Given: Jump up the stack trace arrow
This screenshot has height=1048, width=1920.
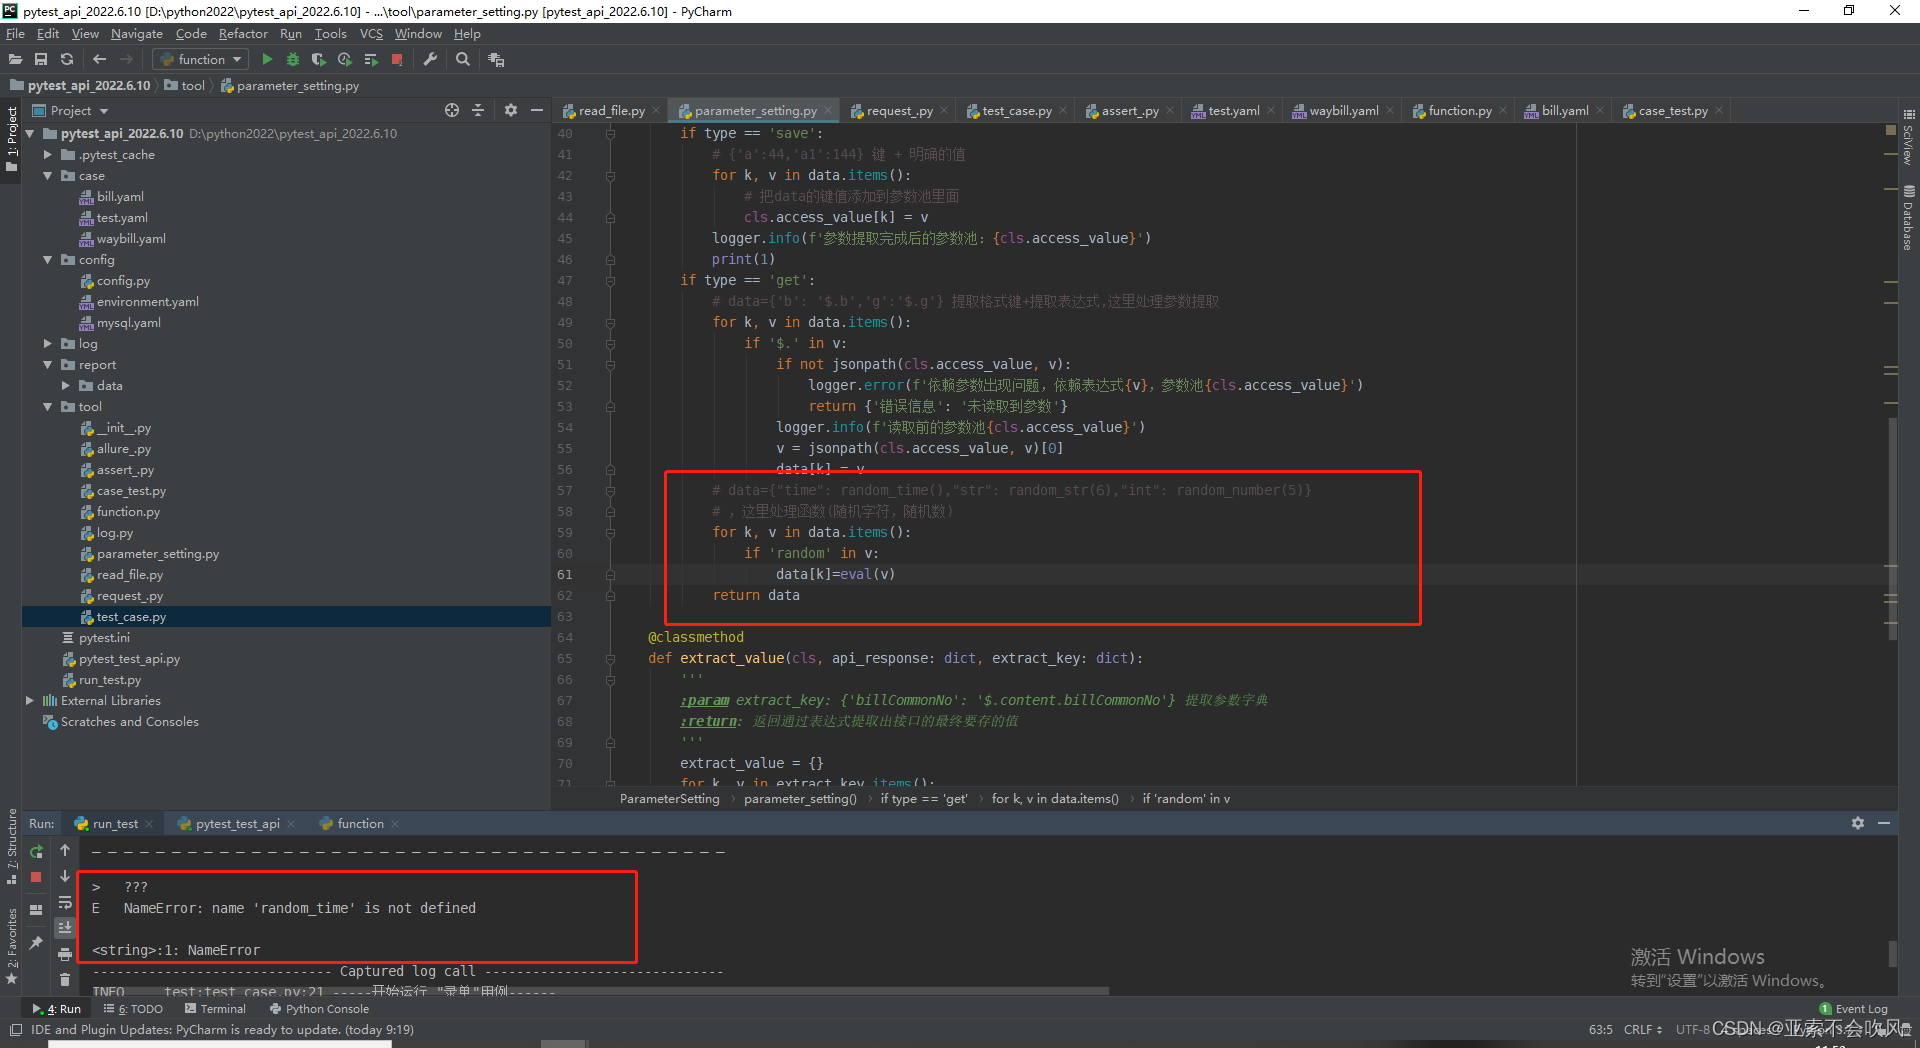Looking at the screenshot, I should coord(65,850).
